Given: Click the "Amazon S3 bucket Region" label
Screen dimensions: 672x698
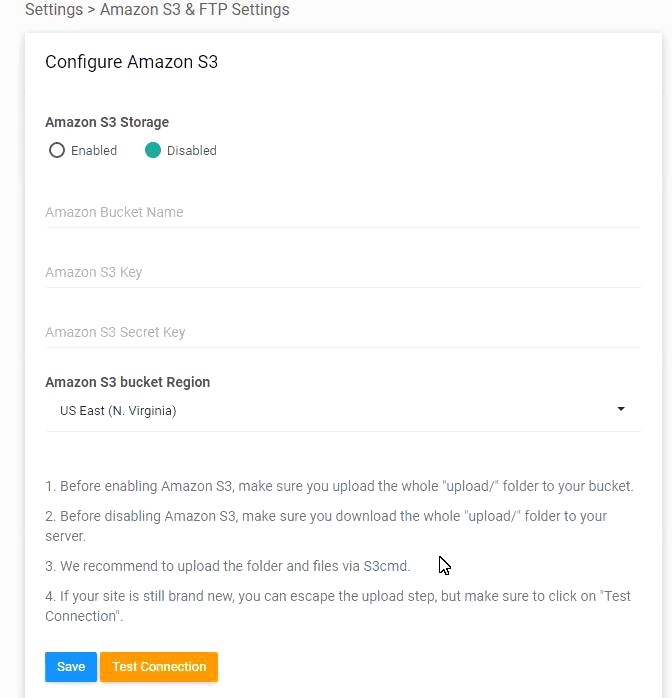Looking at the screenshot, I should (127, 382).
